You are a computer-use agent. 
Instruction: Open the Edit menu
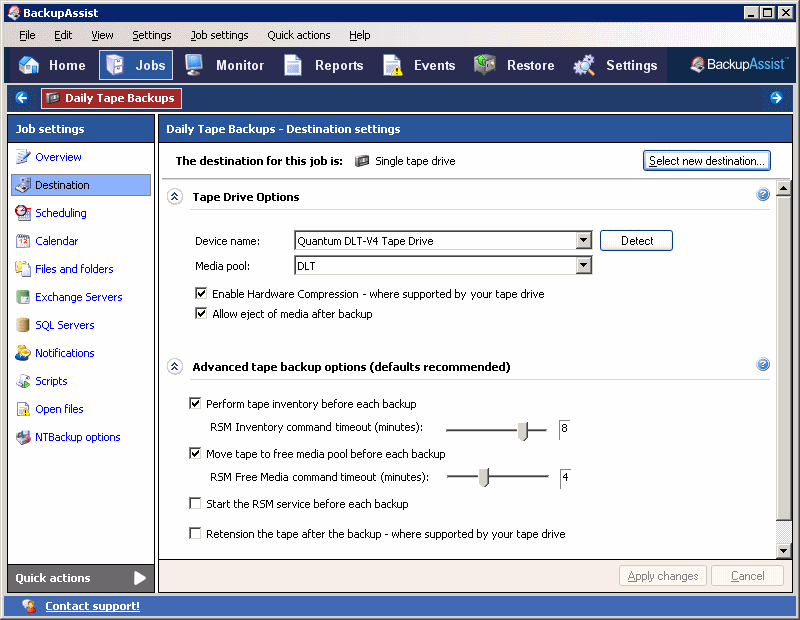[x=63, y=35]
